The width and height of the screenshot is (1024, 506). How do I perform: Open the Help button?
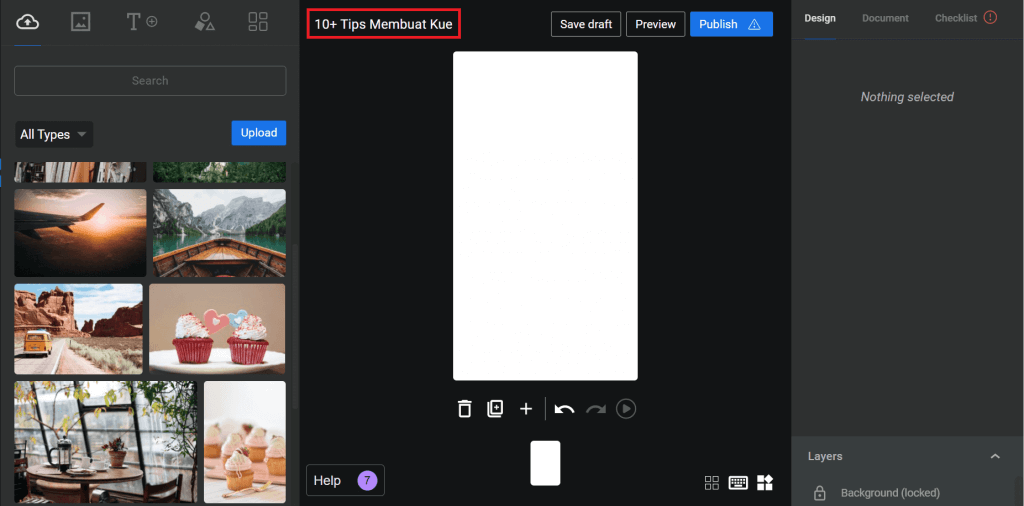345,481
